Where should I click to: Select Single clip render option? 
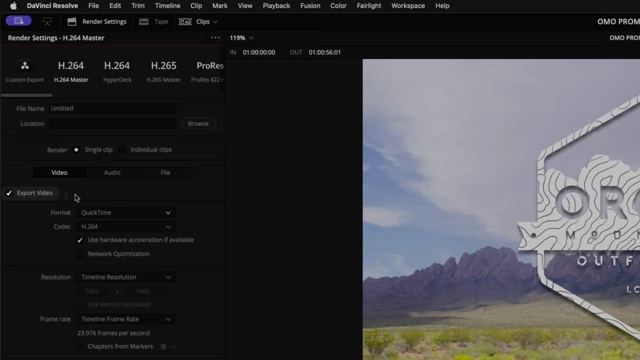pos(76,150)
